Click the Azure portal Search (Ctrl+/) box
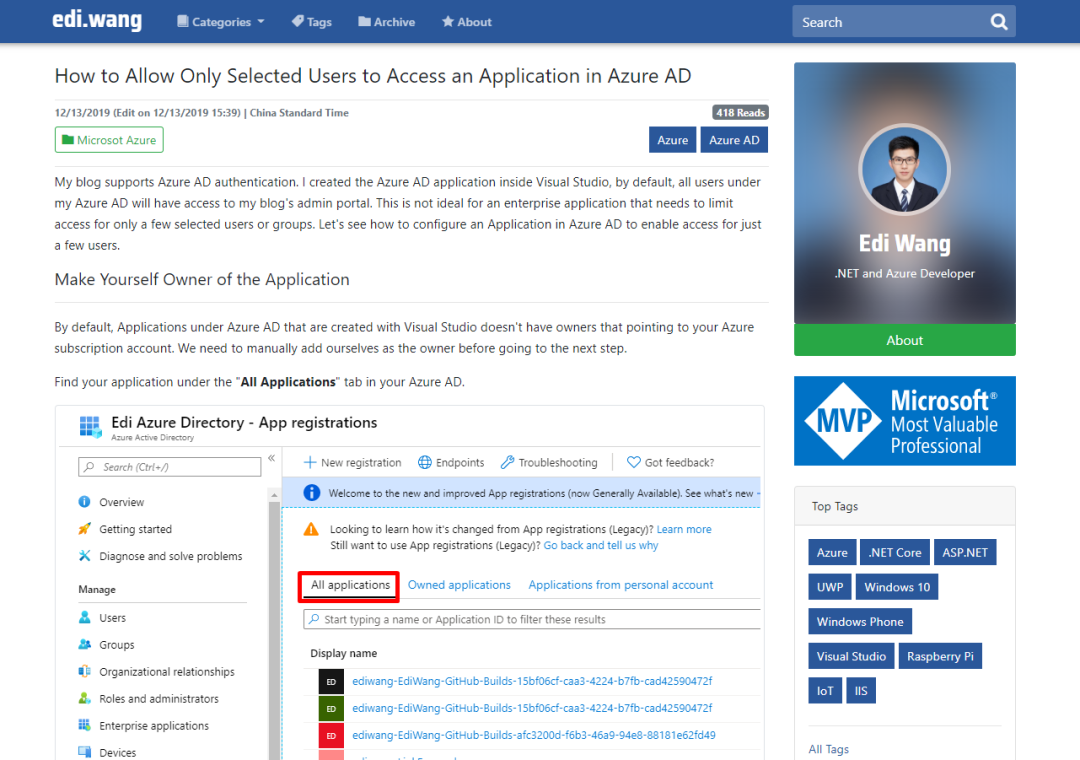This screenshot has width=1080, height=760. [169, 467]
